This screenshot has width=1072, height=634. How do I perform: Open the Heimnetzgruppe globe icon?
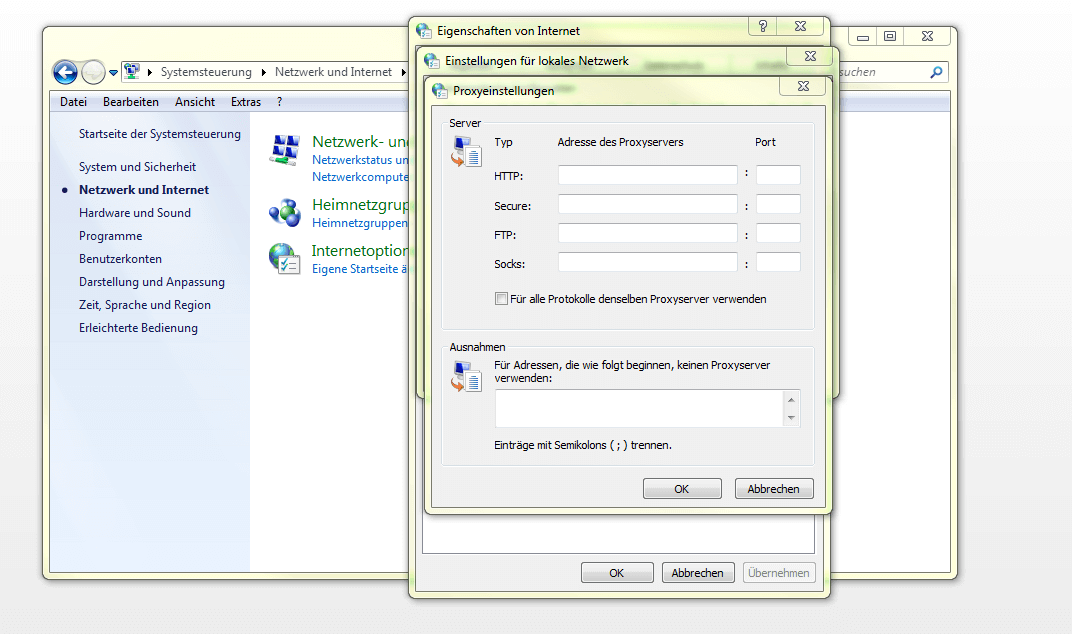pyautogui.click(x=285, y=212)
